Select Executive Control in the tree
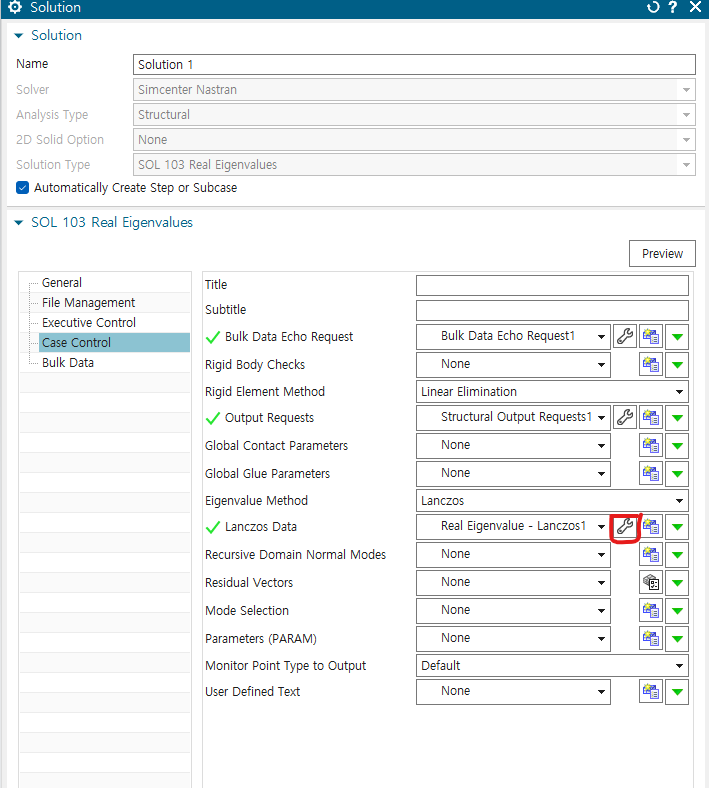This screenshot has height=788, width=709. (89, 323)
